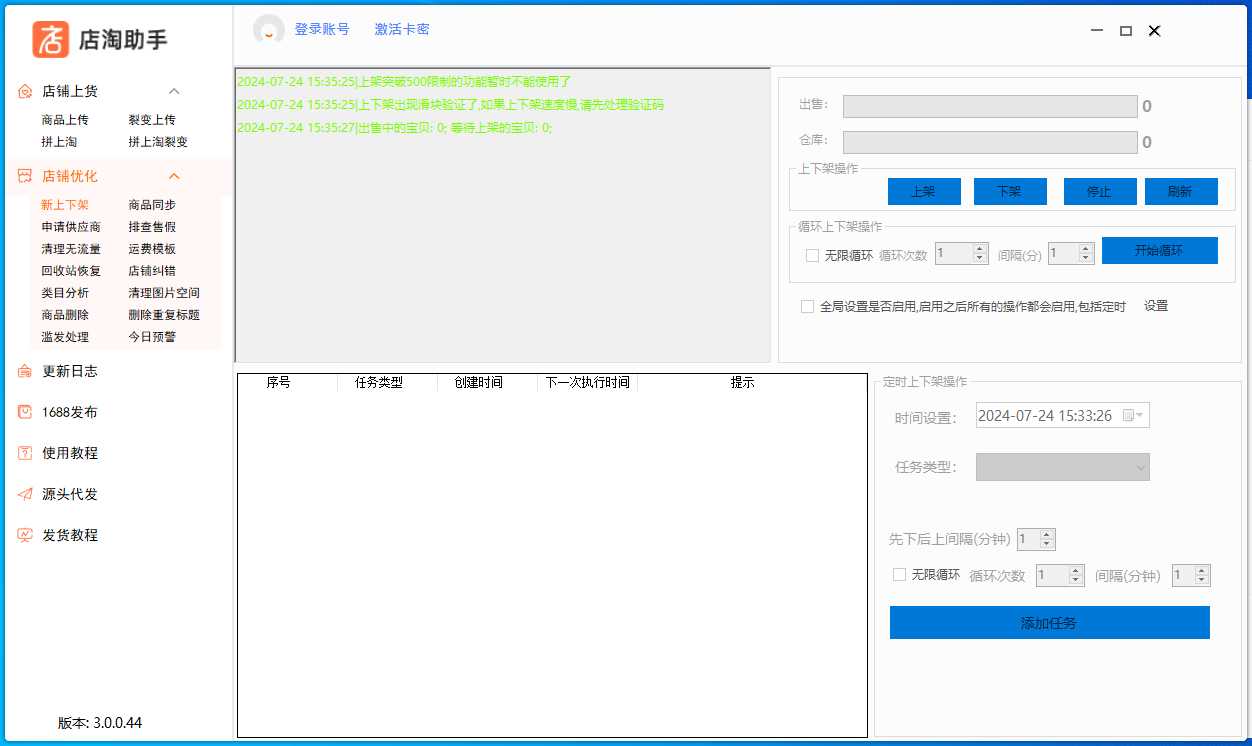Open the 任务类型 dropdown

tap(1062, 467)
